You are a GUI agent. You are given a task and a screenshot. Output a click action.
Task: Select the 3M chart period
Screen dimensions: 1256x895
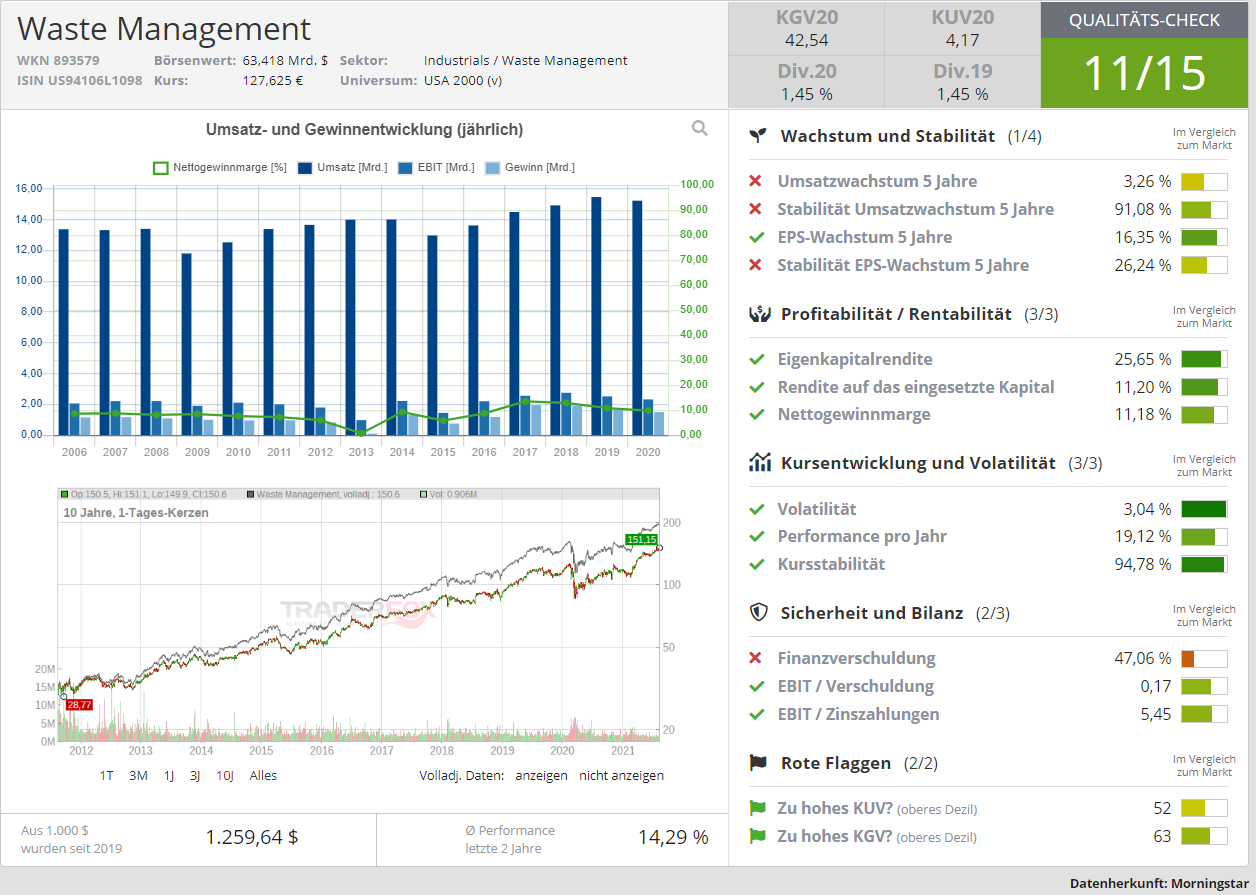(139, 775)
